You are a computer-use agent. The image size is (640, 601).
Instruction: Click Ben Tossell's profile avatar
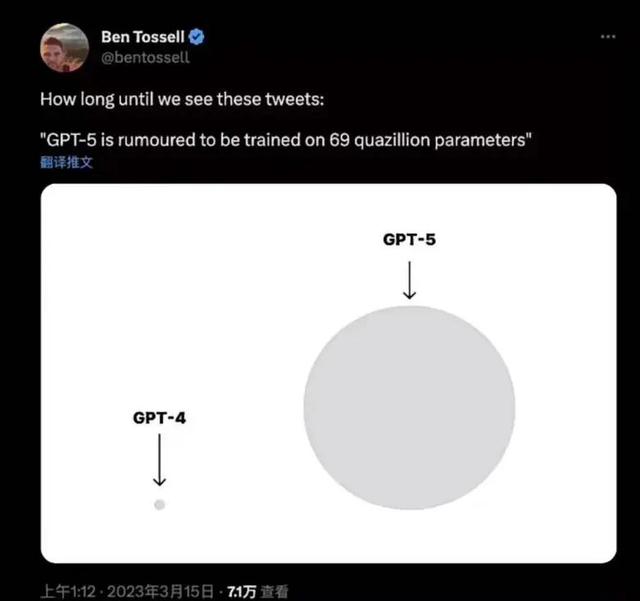pos(64,46)
